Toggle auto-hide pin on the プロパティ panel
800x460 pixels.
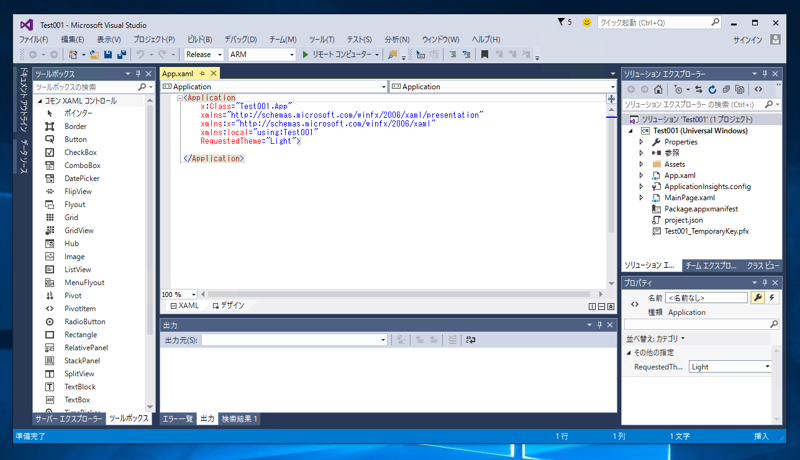pos(764,283)
